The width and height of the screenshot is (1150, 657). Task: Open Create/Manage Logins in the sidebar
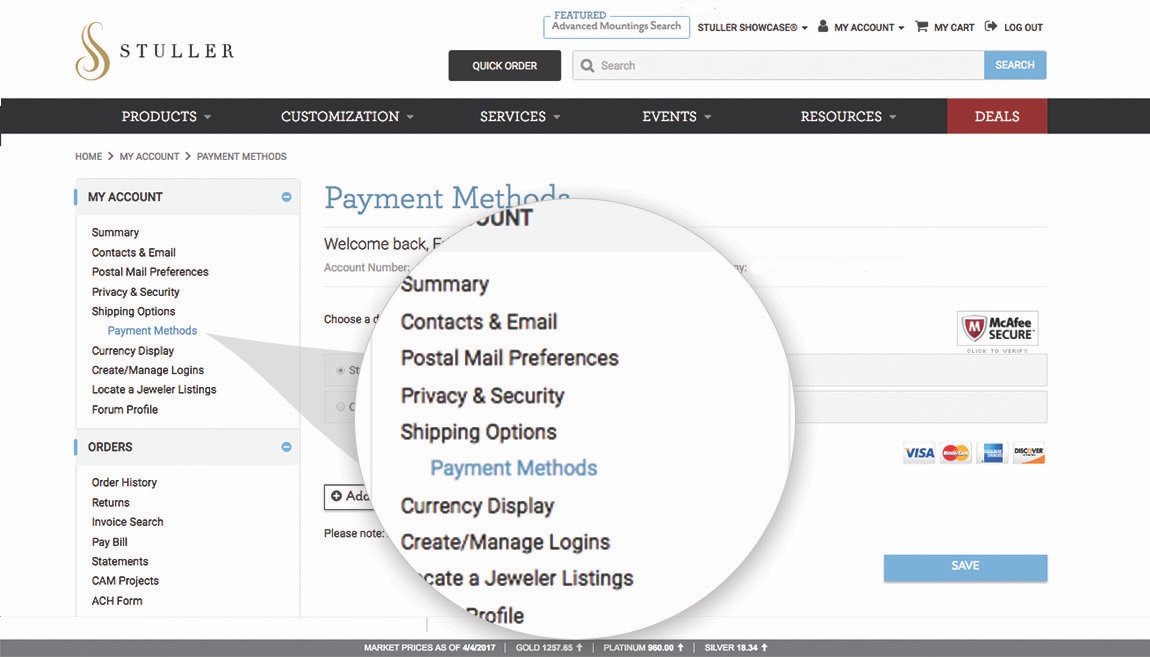[x=147, y=370]
